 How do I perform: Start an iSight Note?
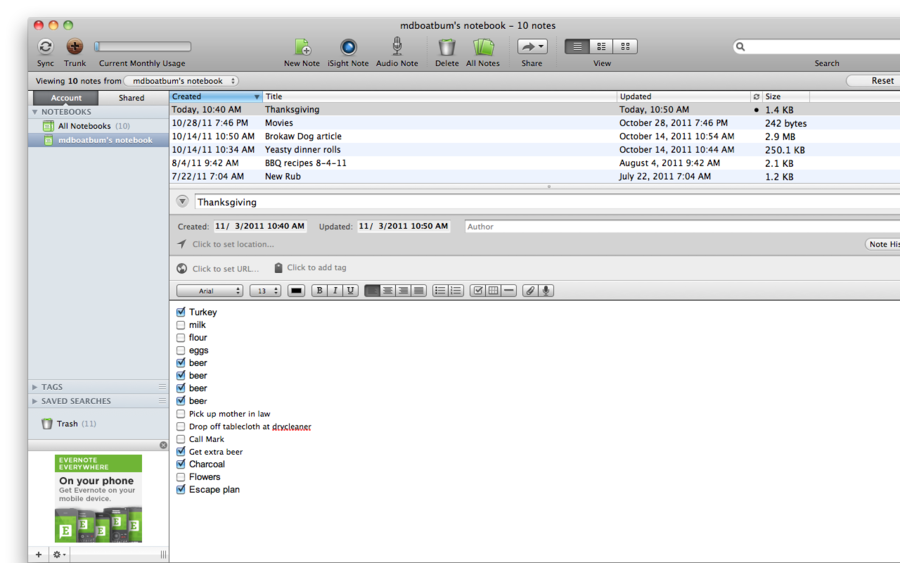coord(348,47)
